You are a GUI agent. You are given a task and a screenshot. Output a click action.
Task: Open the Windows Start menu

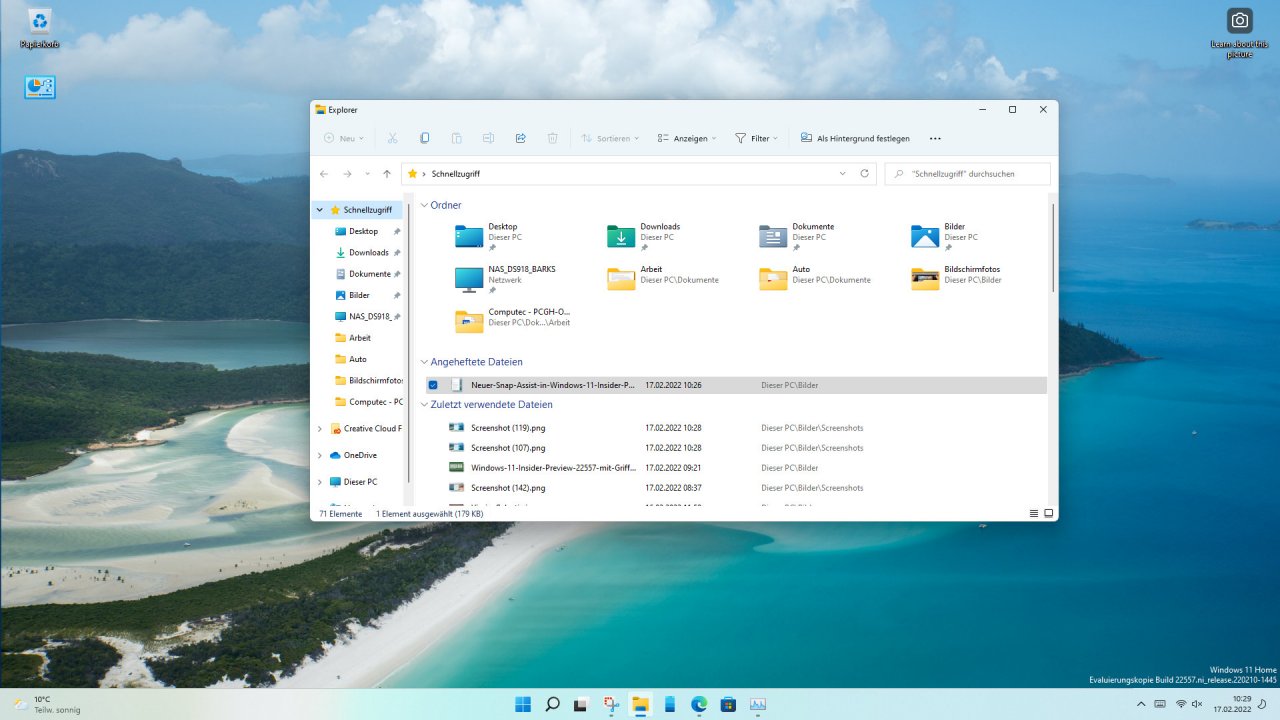click(523, 704)
